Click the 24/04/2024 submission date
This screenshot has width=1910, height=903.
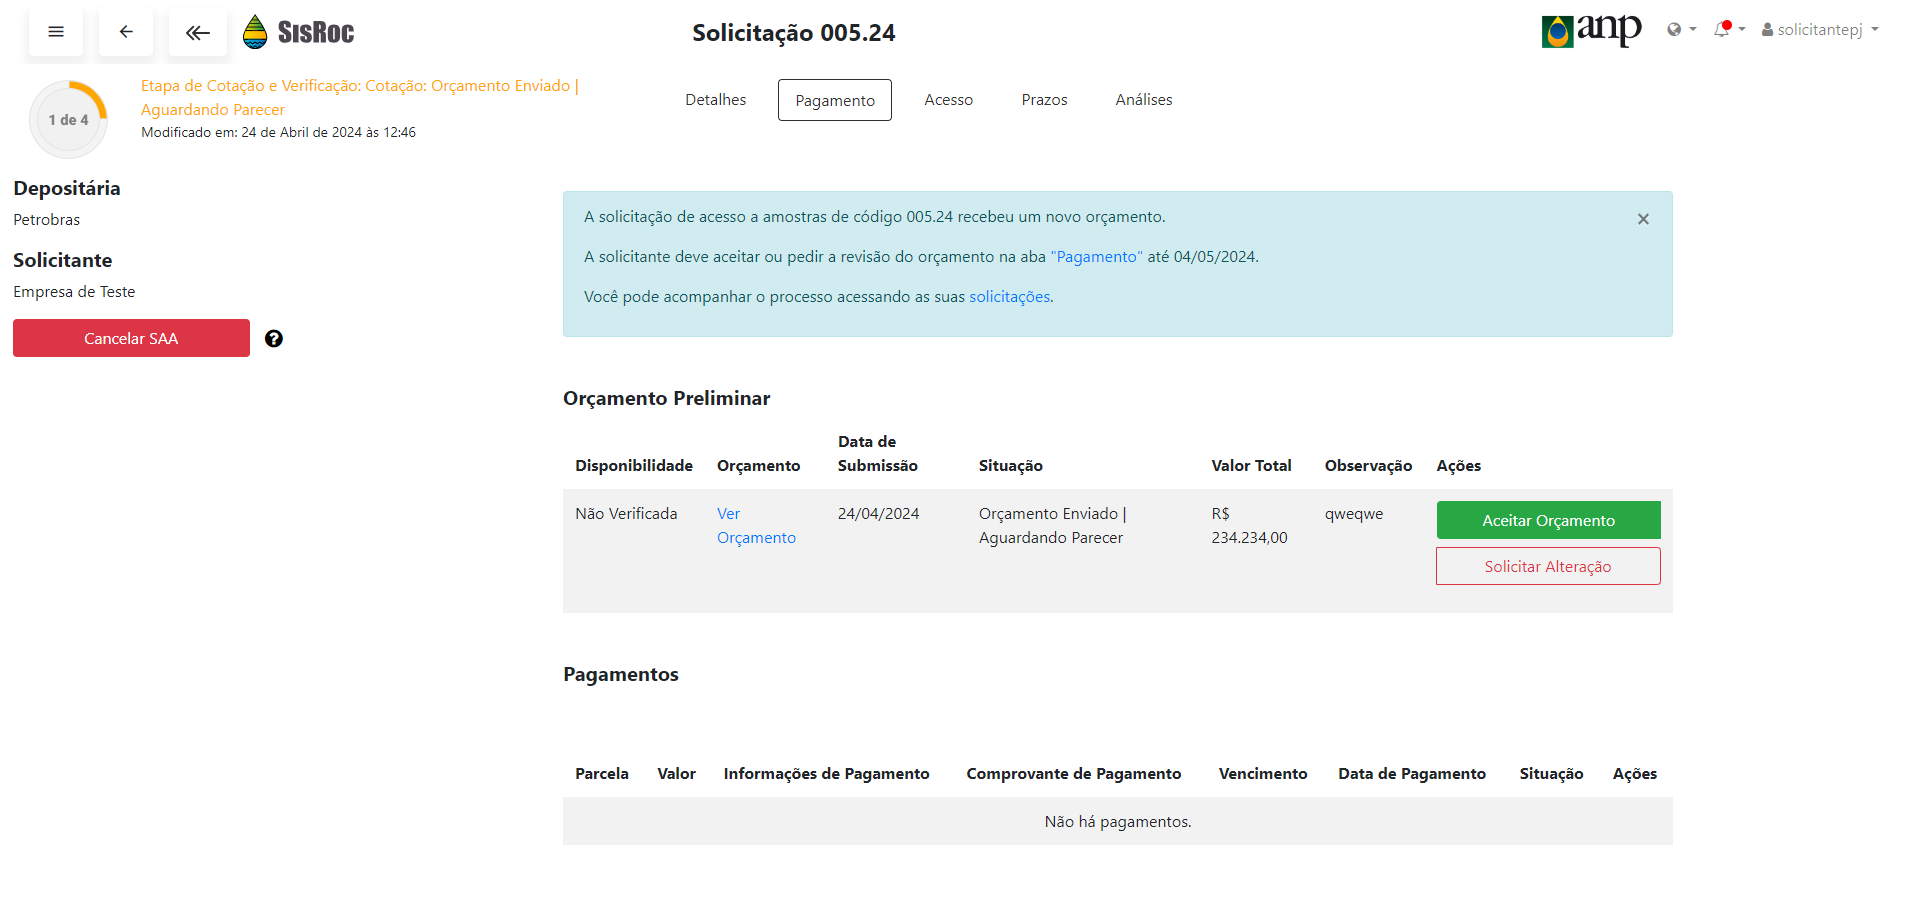(878, 514)
